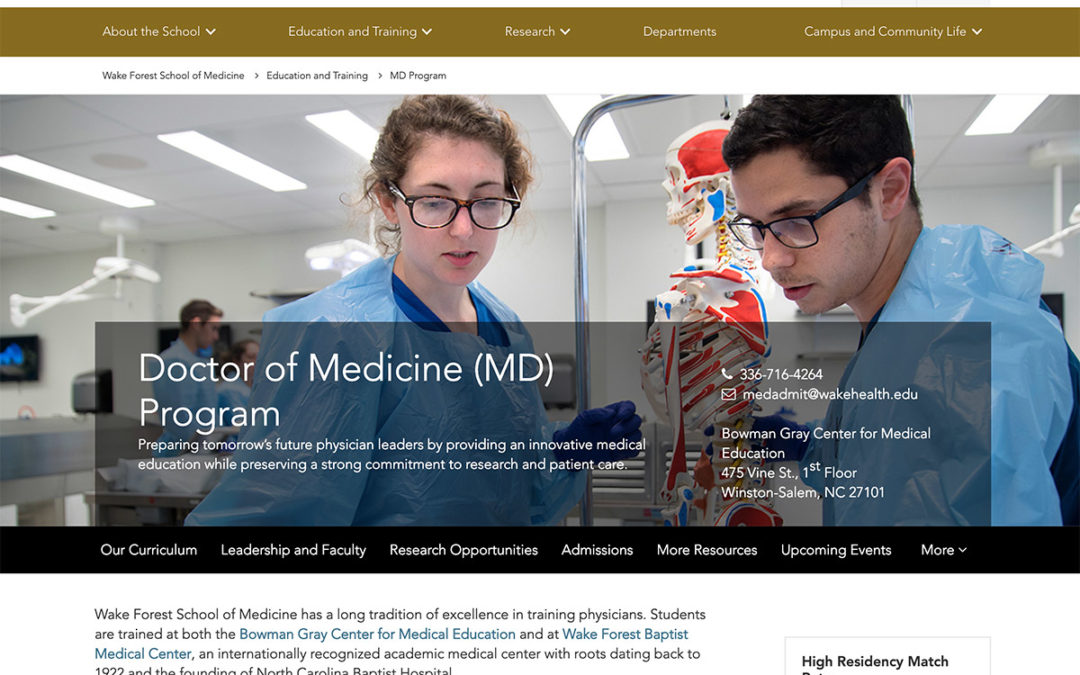
Task: Click Winston-Salem, NC 27101 text
Action: tap(802, 492)
